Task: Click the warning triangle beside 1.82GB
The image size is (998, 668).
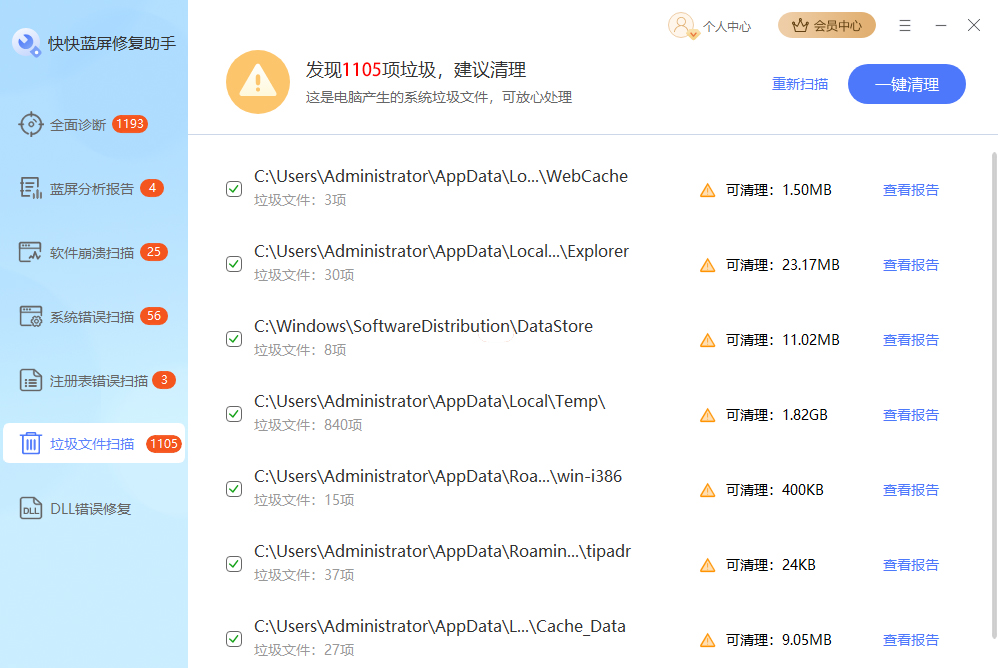Action: (707, 415)
